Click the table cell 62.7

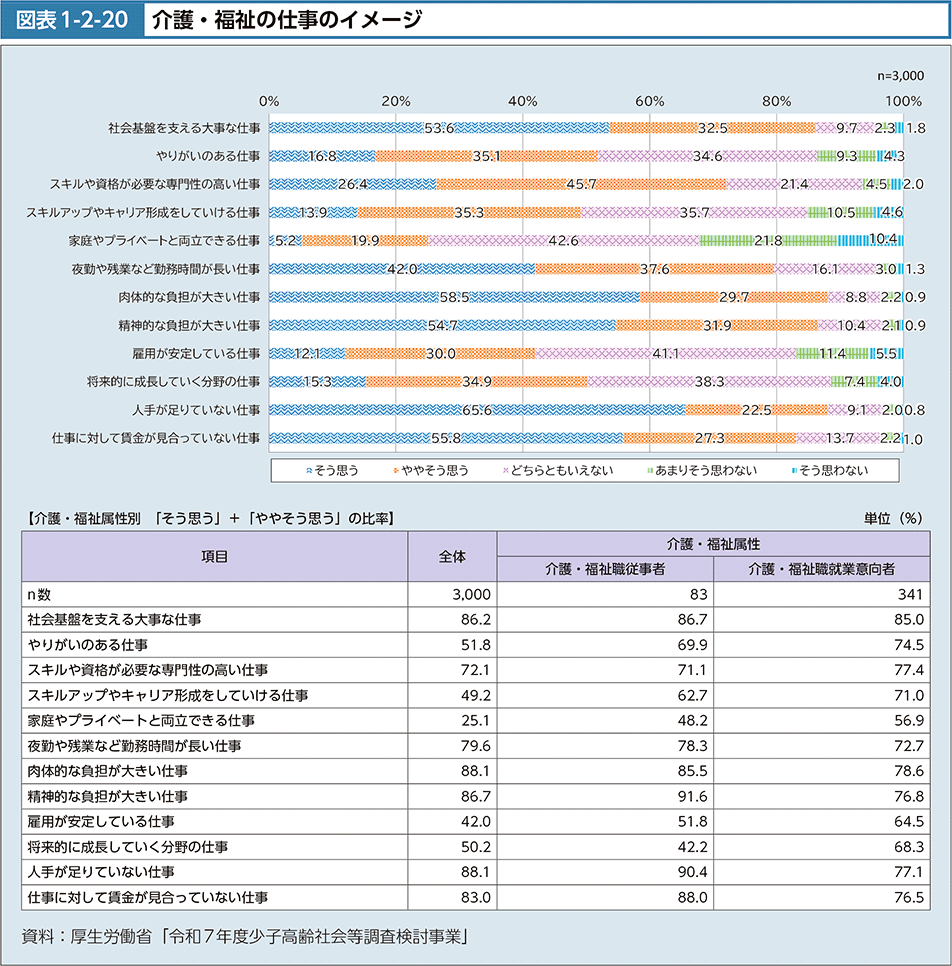pos(693,696)
